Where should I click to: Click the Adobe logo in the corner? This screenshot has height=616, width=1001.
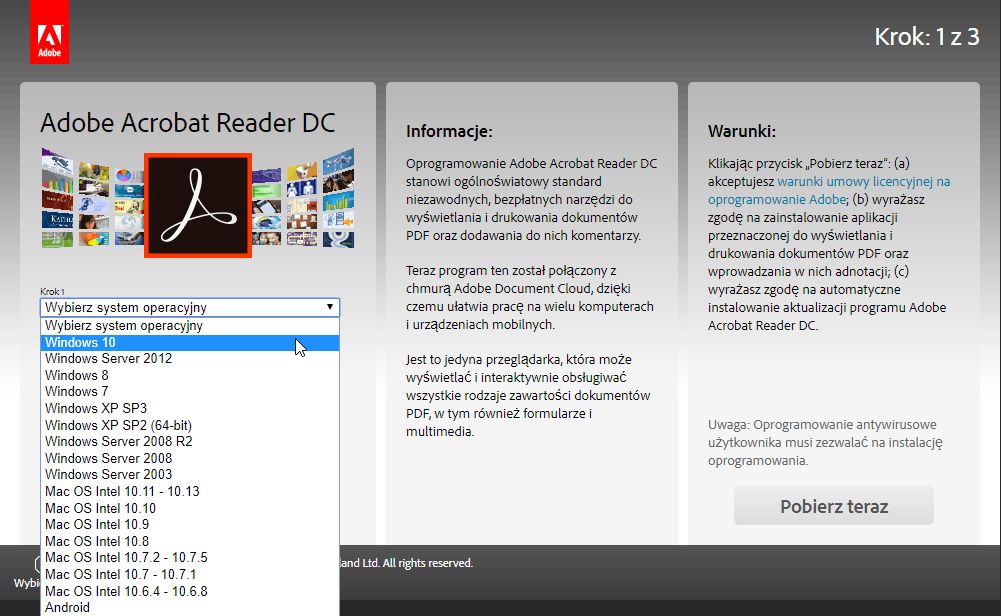[x=49, y=30]
